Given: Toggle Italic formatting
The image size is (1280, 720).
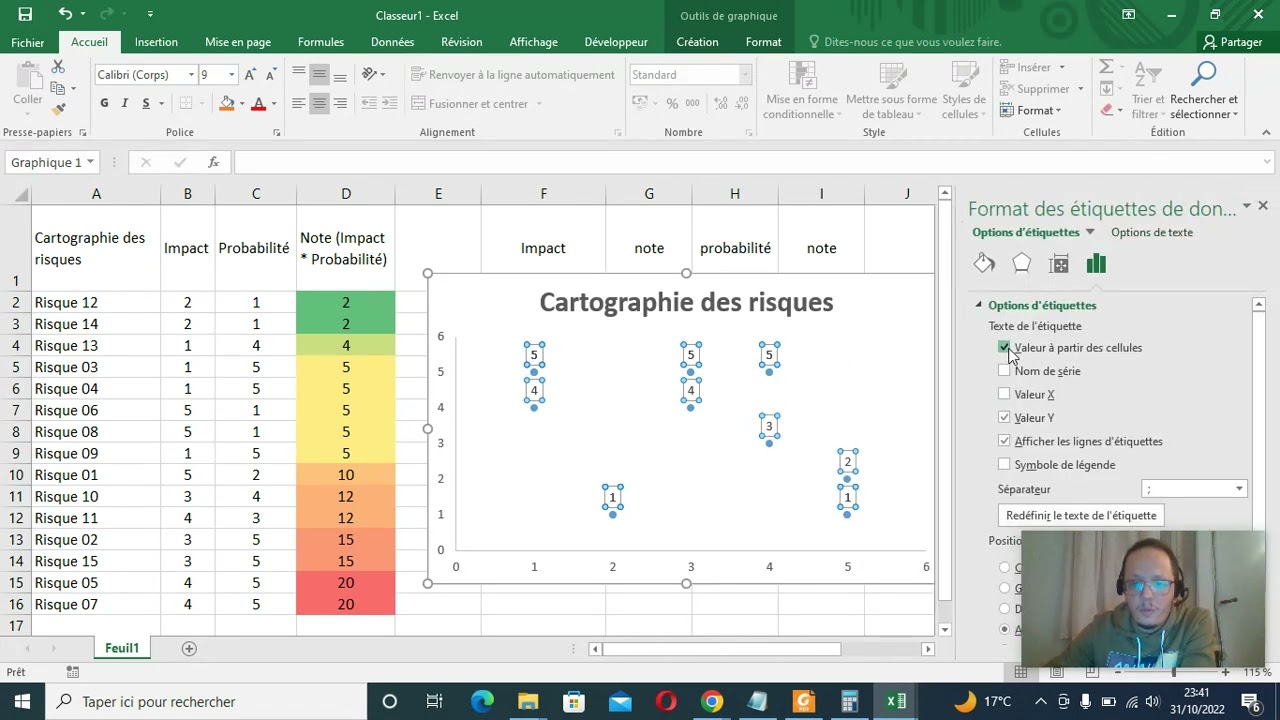Looking at the screenshot, I should point(125,103).
